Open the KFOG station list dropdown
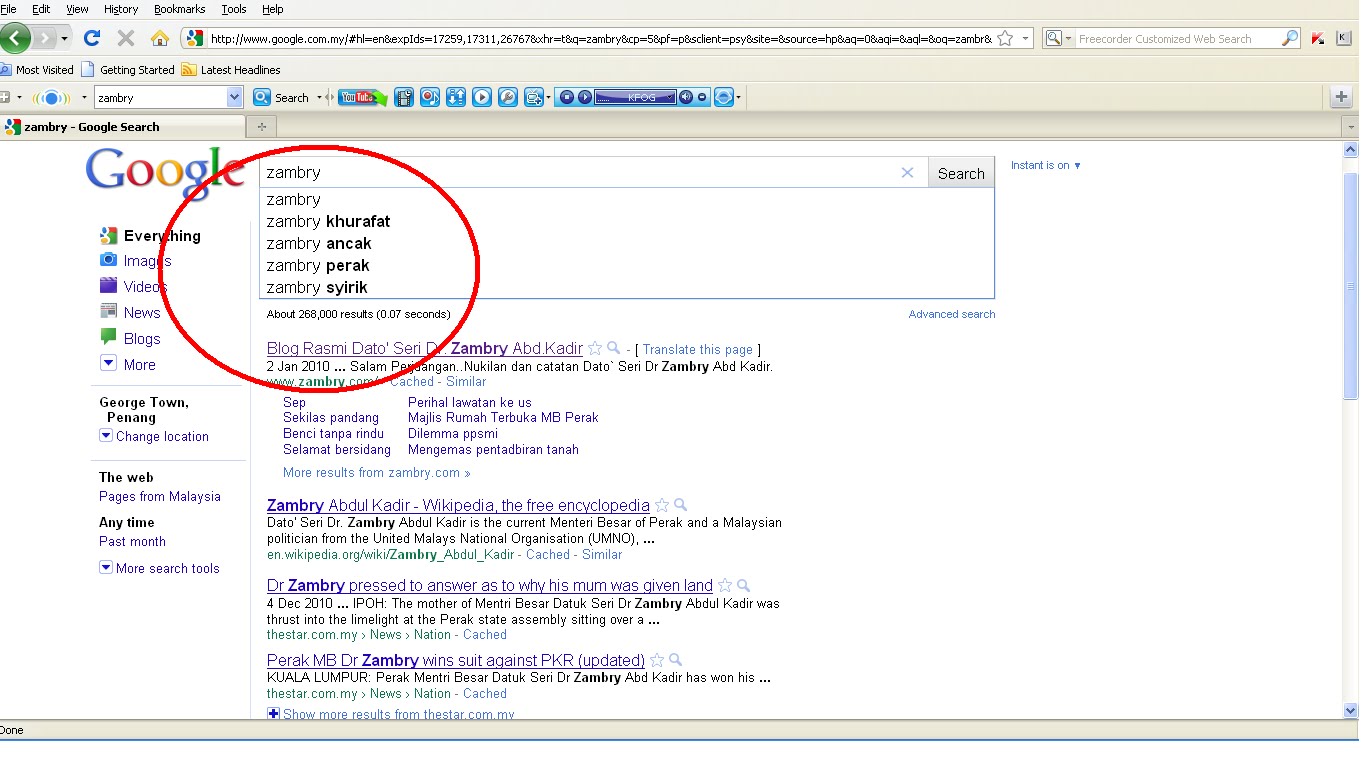The height and width of the screenshot is (768, 1366). 669,97
